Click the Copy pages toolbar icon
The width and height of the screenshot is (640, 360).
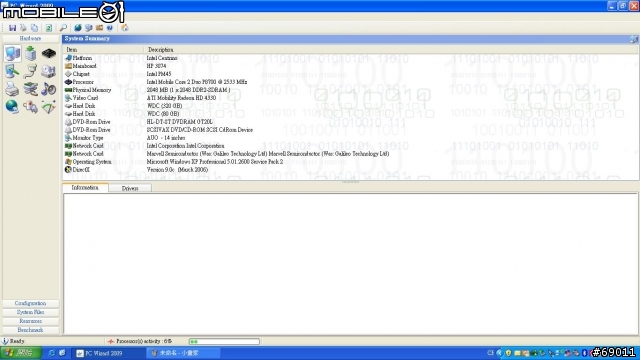tap(34, 28)
